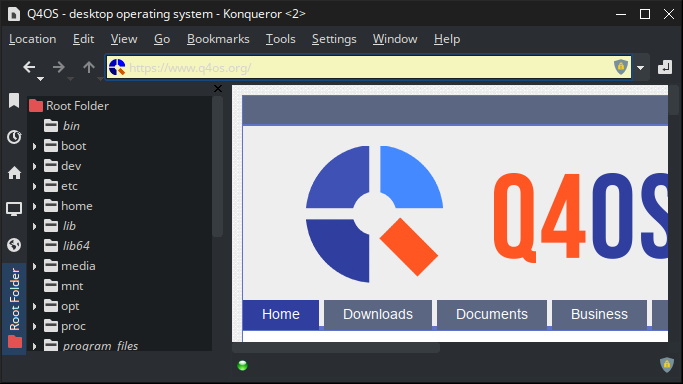Image resolution: width=683 pixels, height=384 pixels.
Task: Open the system monitor sidebar panel
Action: [14, 209]
